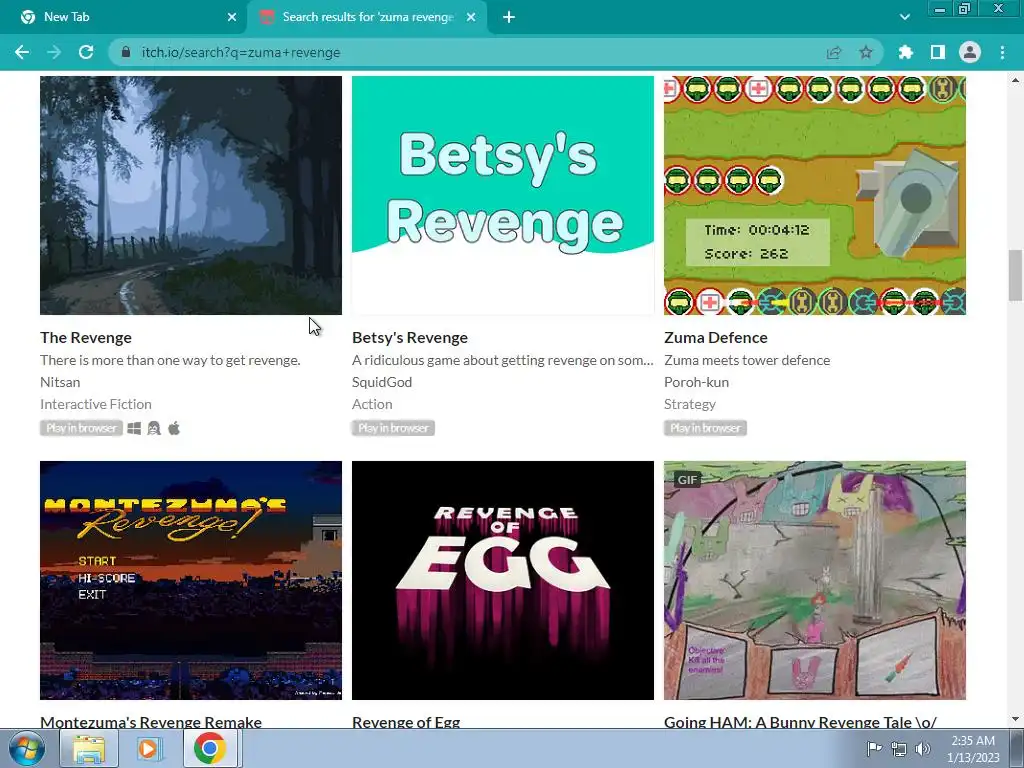Open the Chrome profile avatar
This screenshot has height=768, width=1024.
click(970, 52)
